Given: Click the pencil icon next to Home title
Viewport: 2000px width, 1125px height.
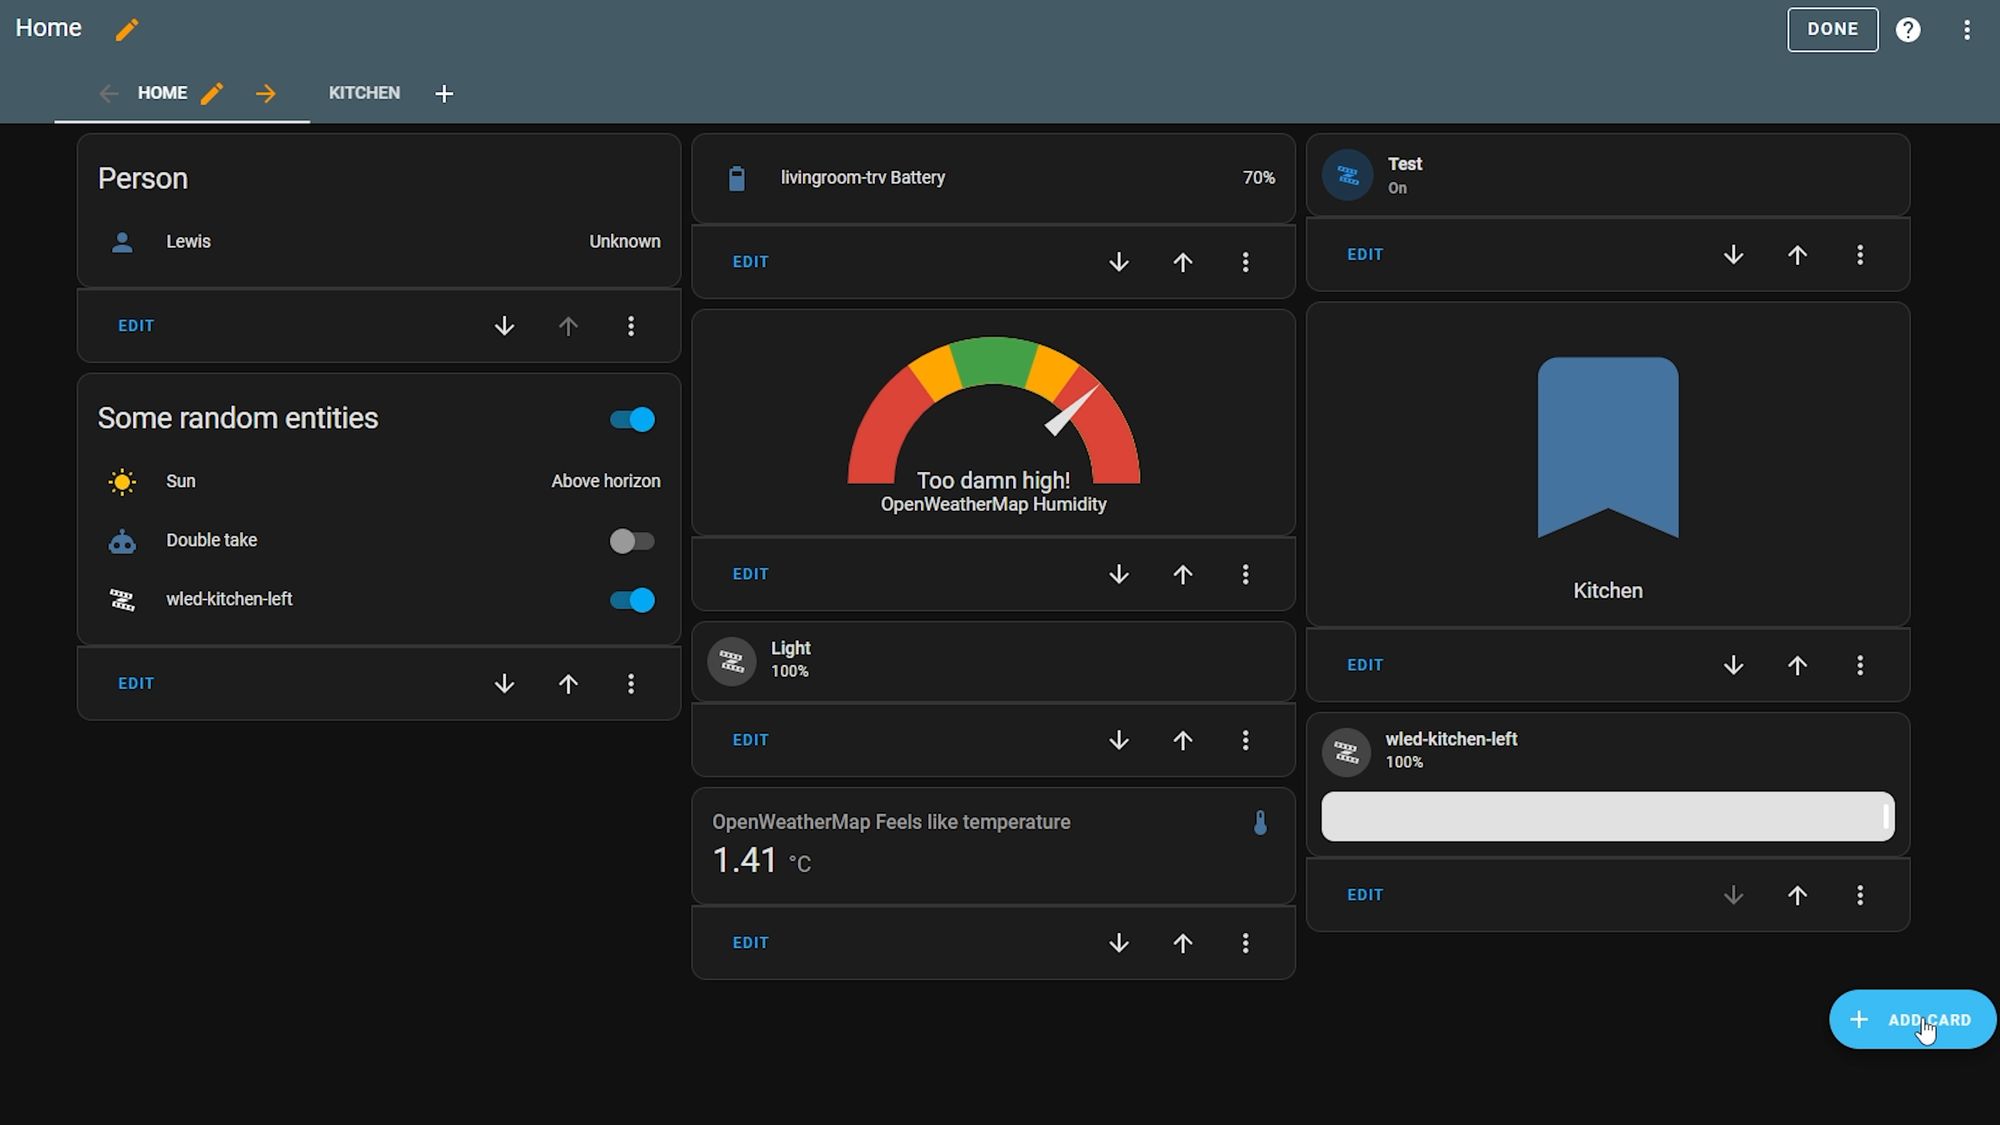Looking at the screenshot, I should coord(126,30).
